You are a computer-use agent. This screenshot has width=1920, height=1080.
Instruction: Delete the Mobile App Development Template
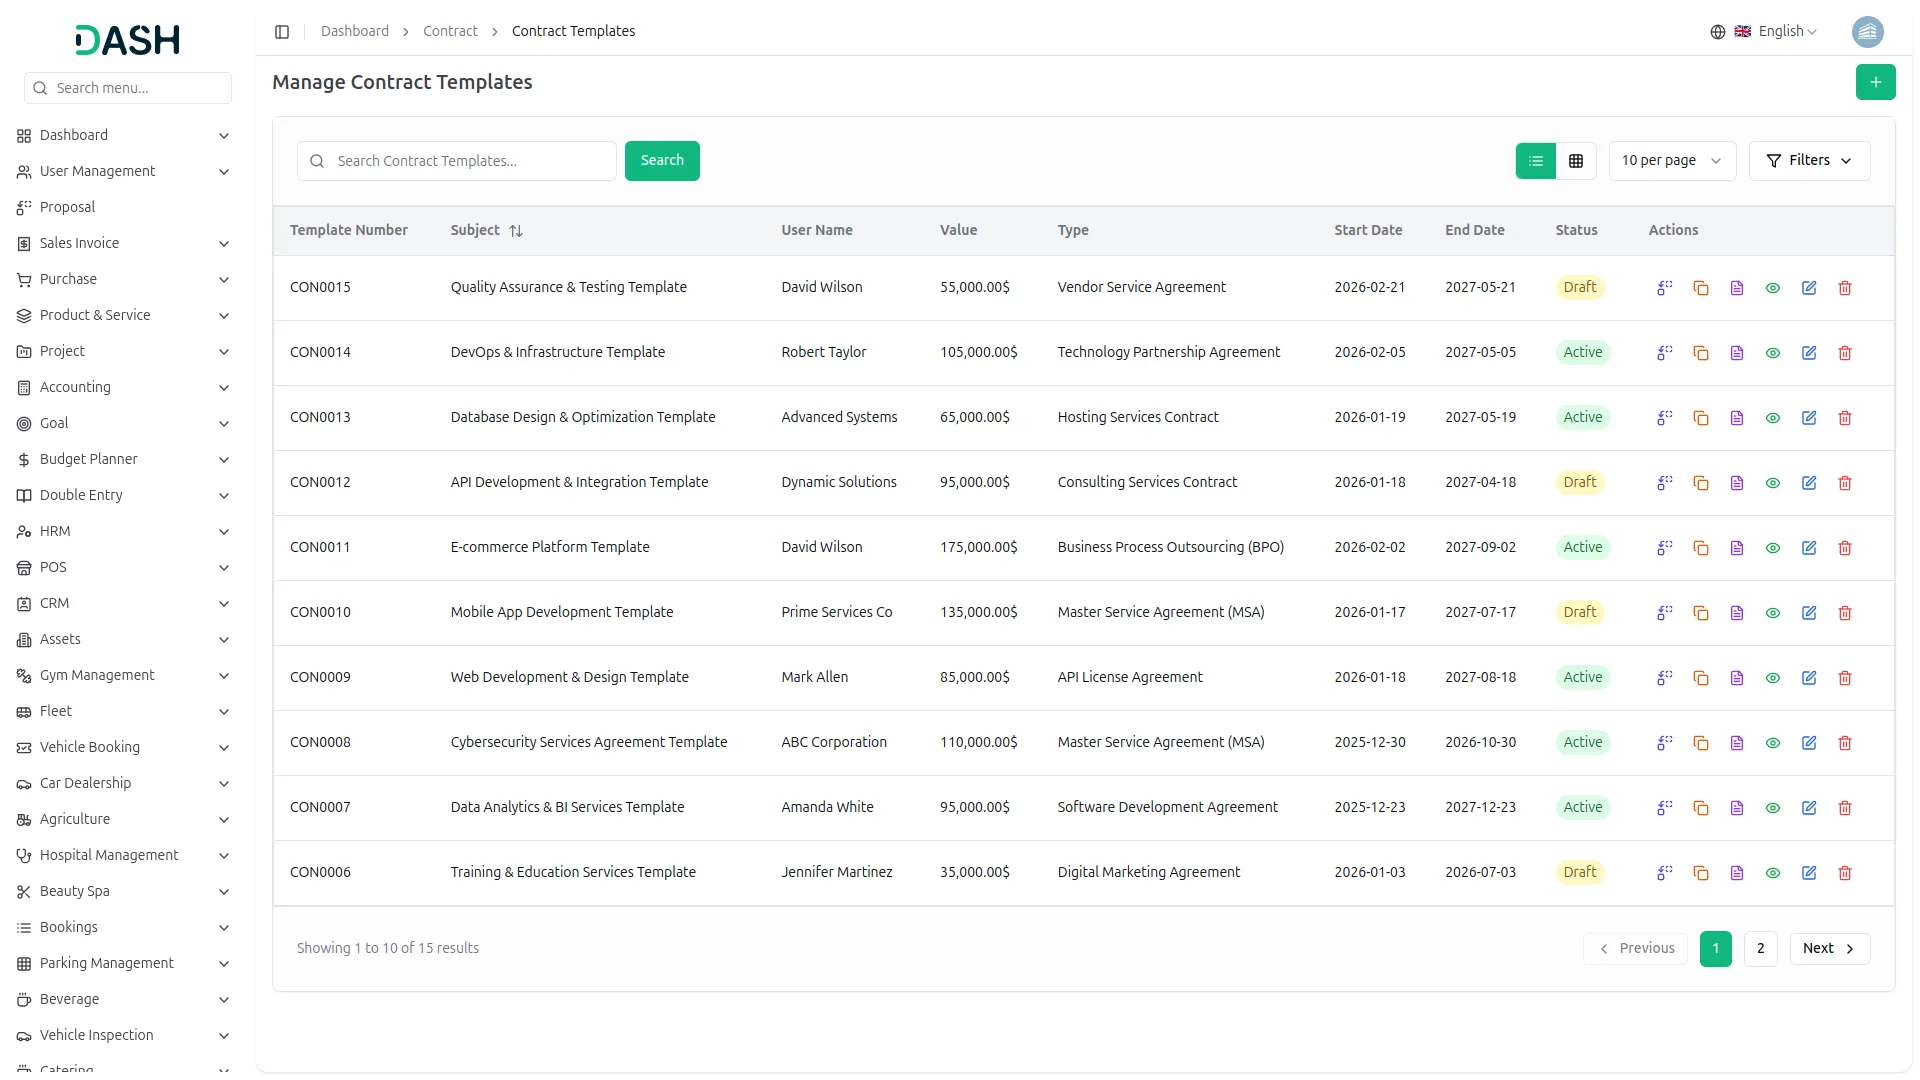point(1845,612)
